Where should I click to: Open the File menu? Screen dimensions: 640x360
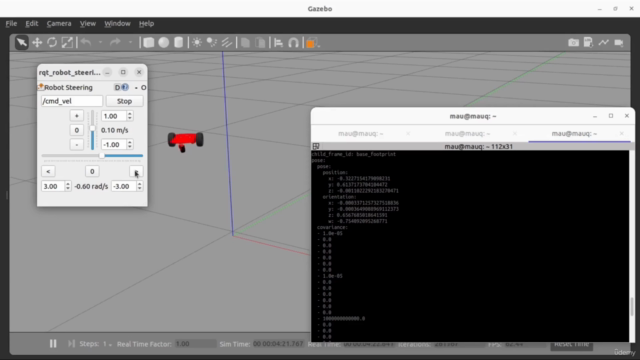pyautogui.click(x=11, y=24)
